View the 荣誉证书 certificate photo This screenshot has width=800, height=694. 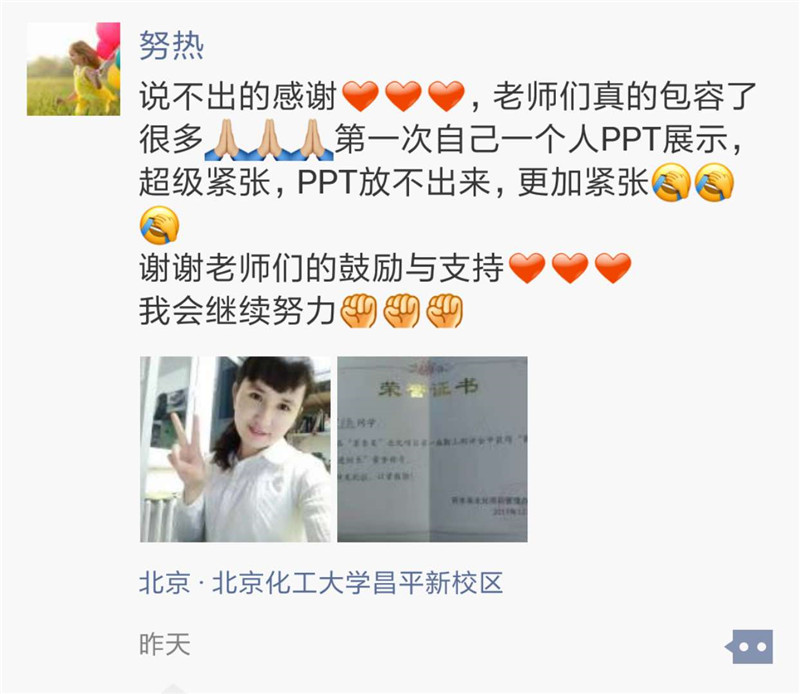(432, 449)
